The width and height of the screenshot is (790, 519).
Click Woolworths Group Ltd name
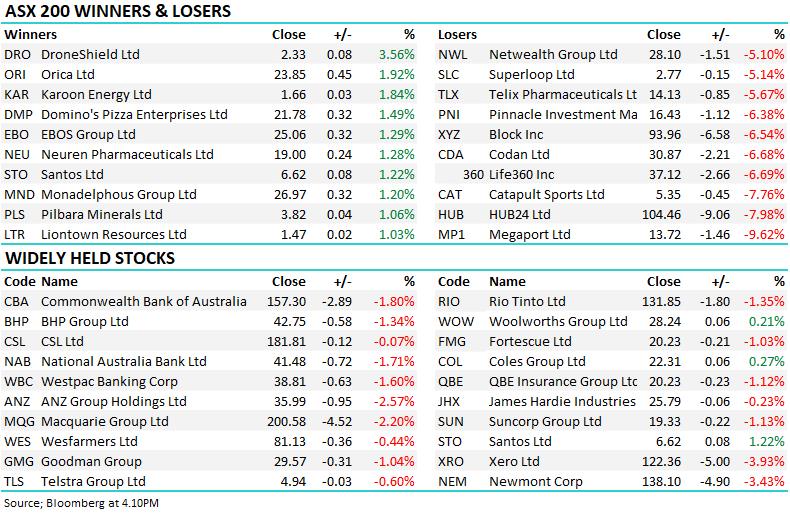click(558, 322)
